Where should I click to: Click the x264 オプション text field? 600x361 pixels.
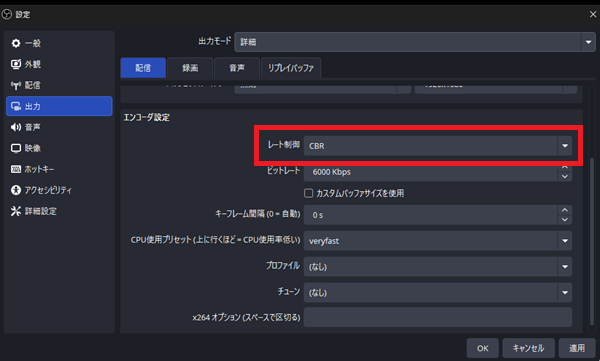[x=438, y=317]
